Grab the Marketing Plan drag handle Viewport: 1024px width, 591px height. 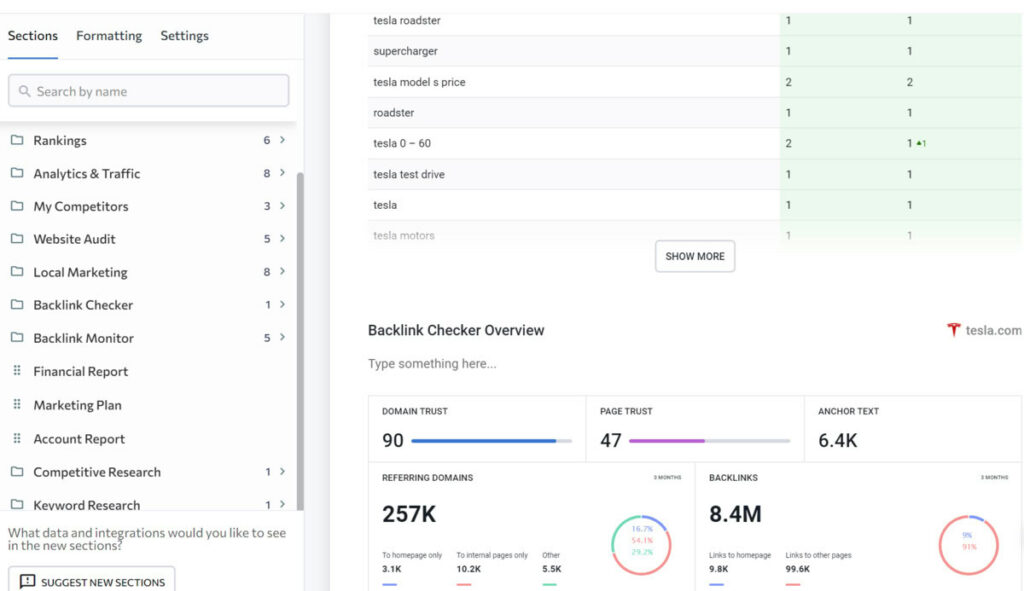pyautogui.click(x=17, y=405)
